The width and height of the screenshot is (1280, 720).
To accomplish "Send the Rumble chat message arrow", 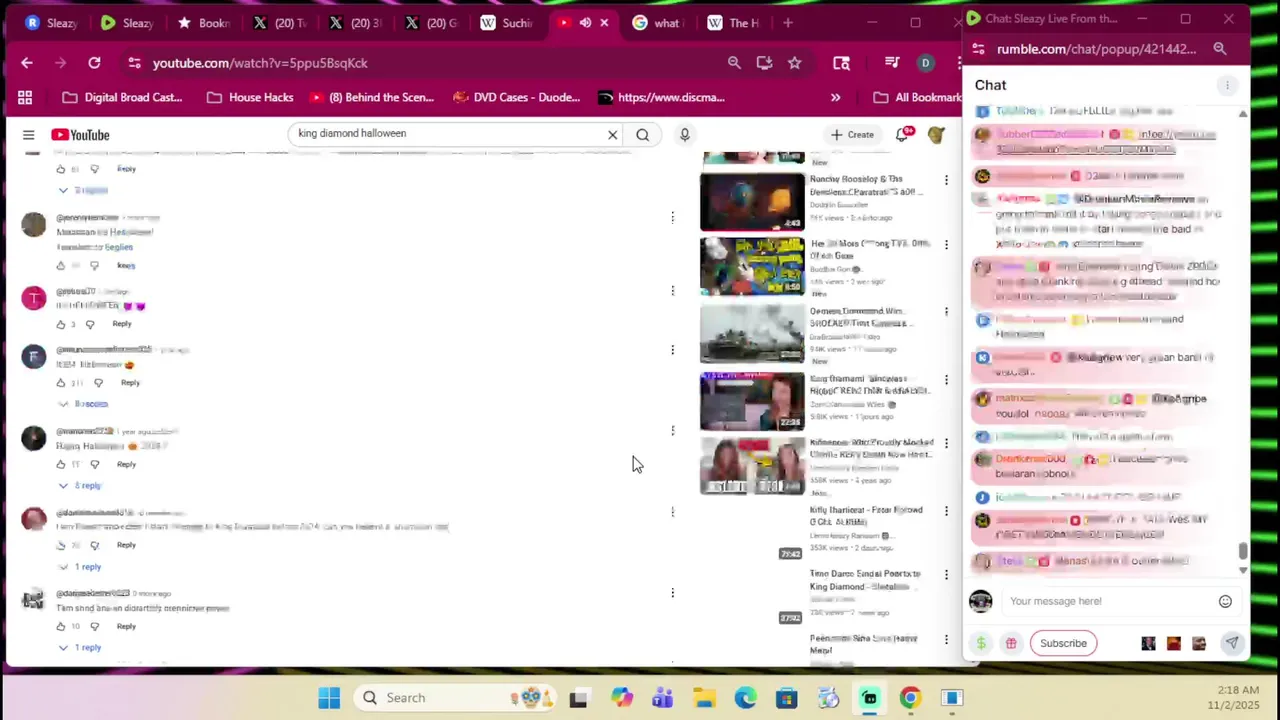I will (x=1232, y=643).
